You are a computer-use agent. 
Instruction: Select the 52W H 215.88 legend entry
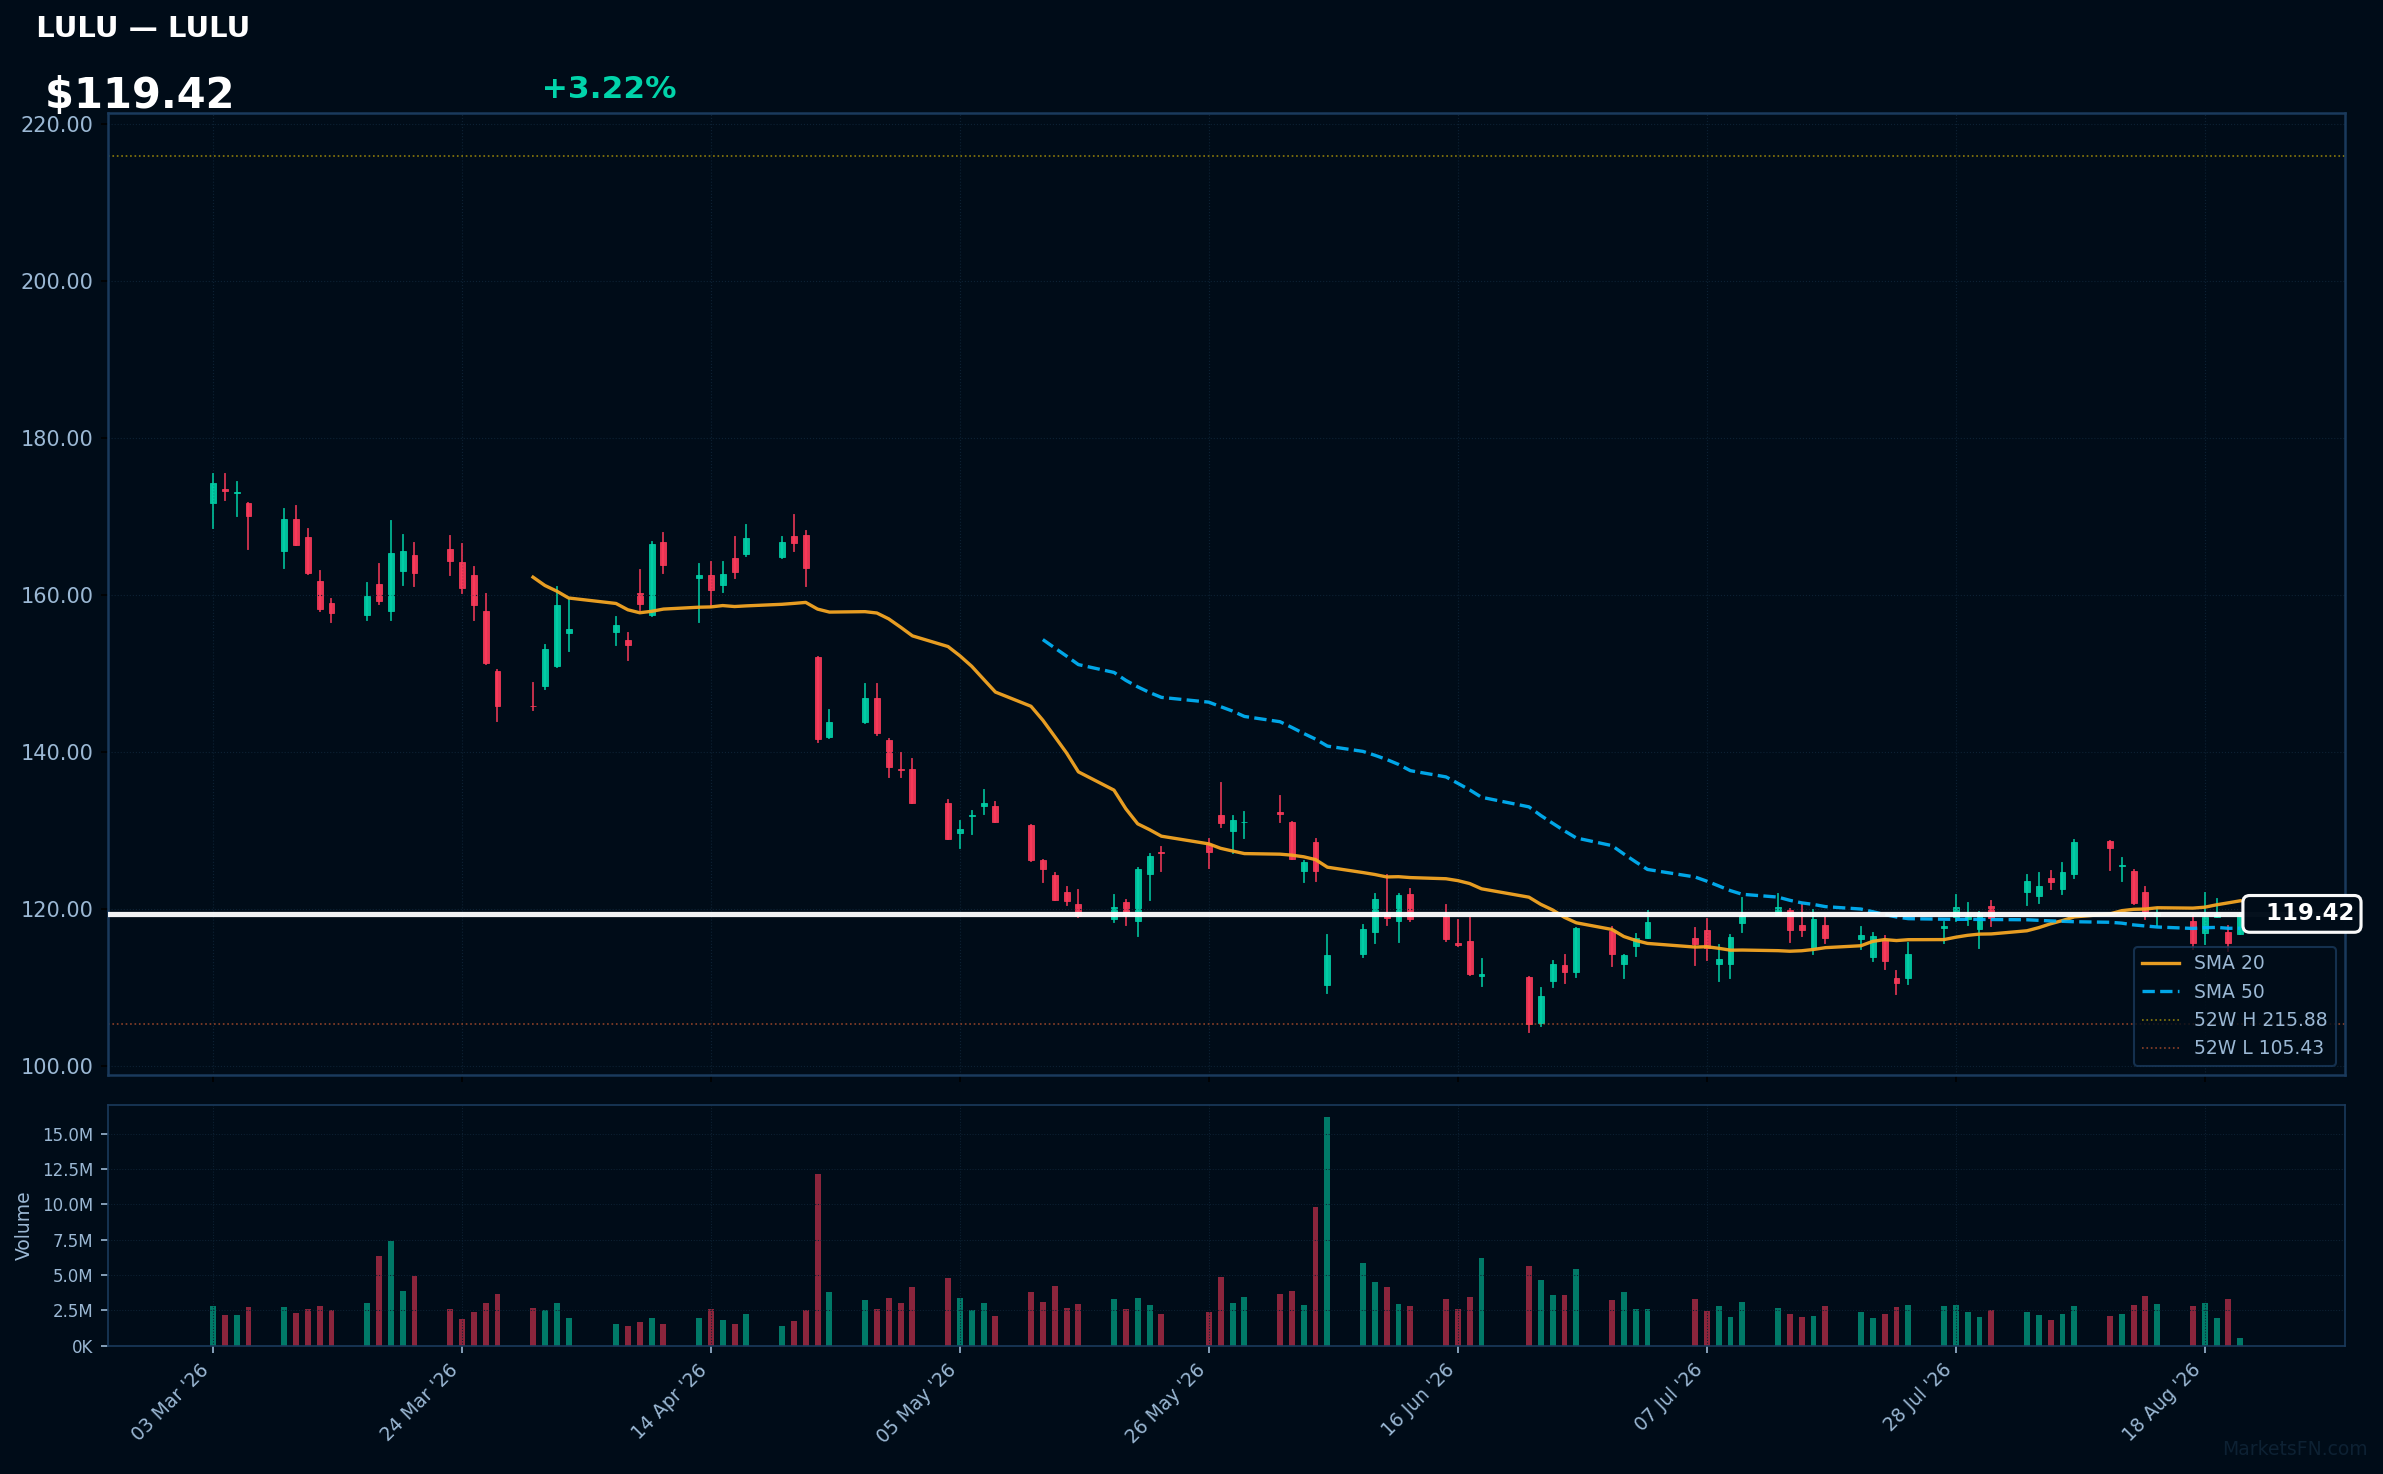(x=2234, y=1019)
